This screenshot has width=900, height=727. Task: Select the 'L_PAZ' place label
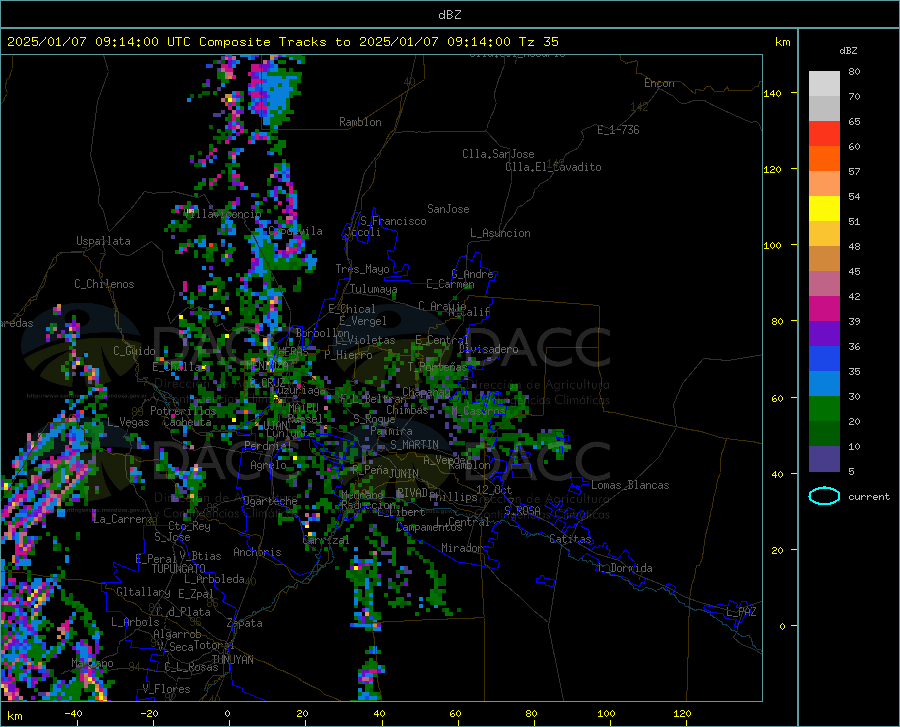click(741, 612)
